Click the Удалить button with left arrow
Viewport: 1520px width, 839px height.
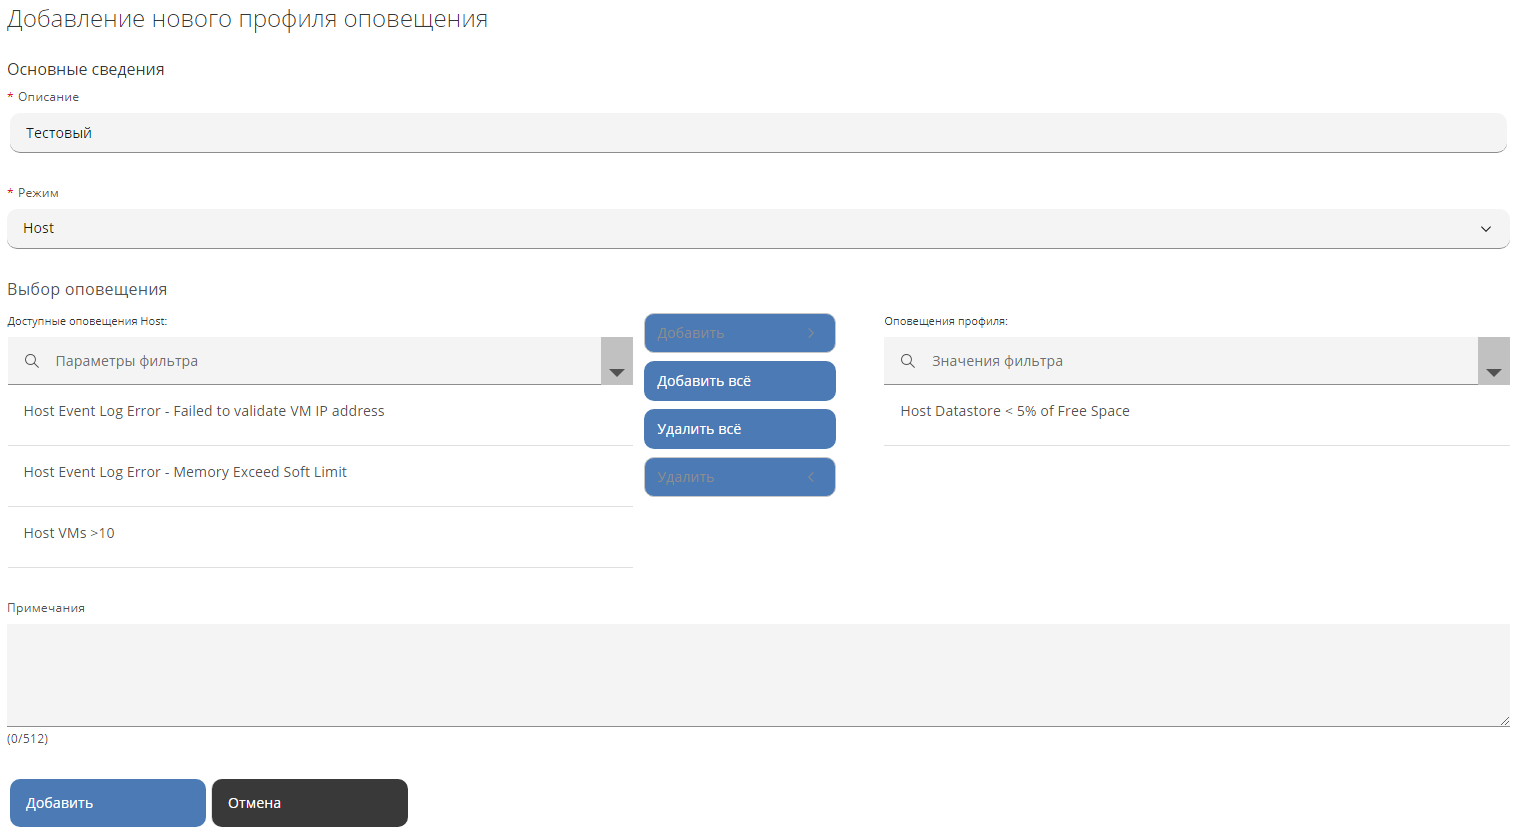click(739, 477)
